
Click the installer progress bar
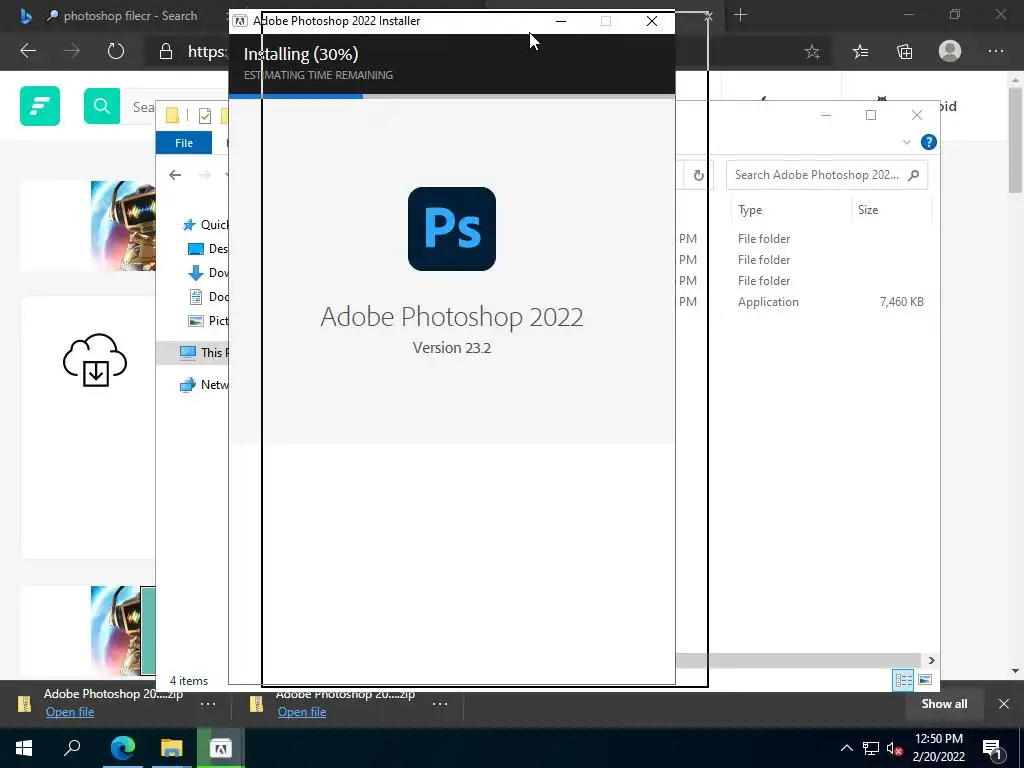(x=452, y=97)
